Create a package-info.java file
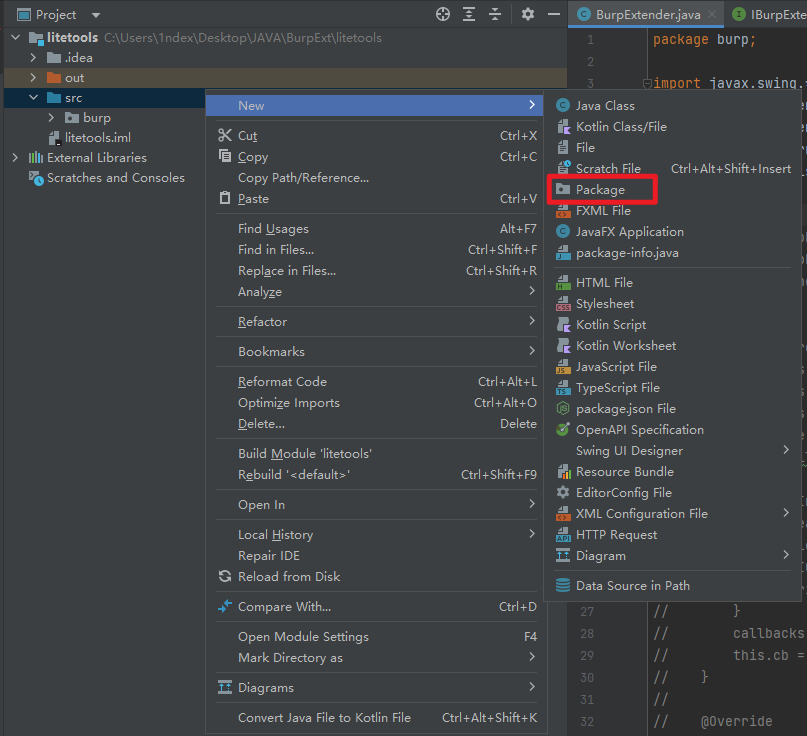This screenshot has width=807, height=736. (673, 253)
